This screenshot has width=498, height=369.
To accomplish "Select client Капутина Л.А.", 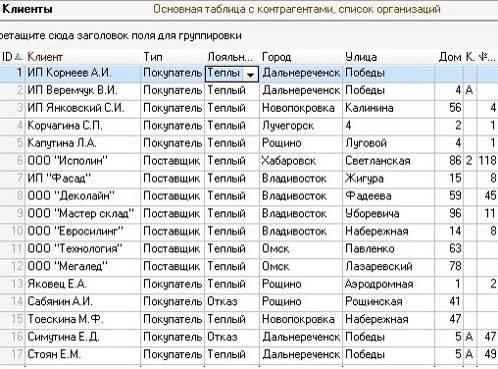I will (62, 143).
